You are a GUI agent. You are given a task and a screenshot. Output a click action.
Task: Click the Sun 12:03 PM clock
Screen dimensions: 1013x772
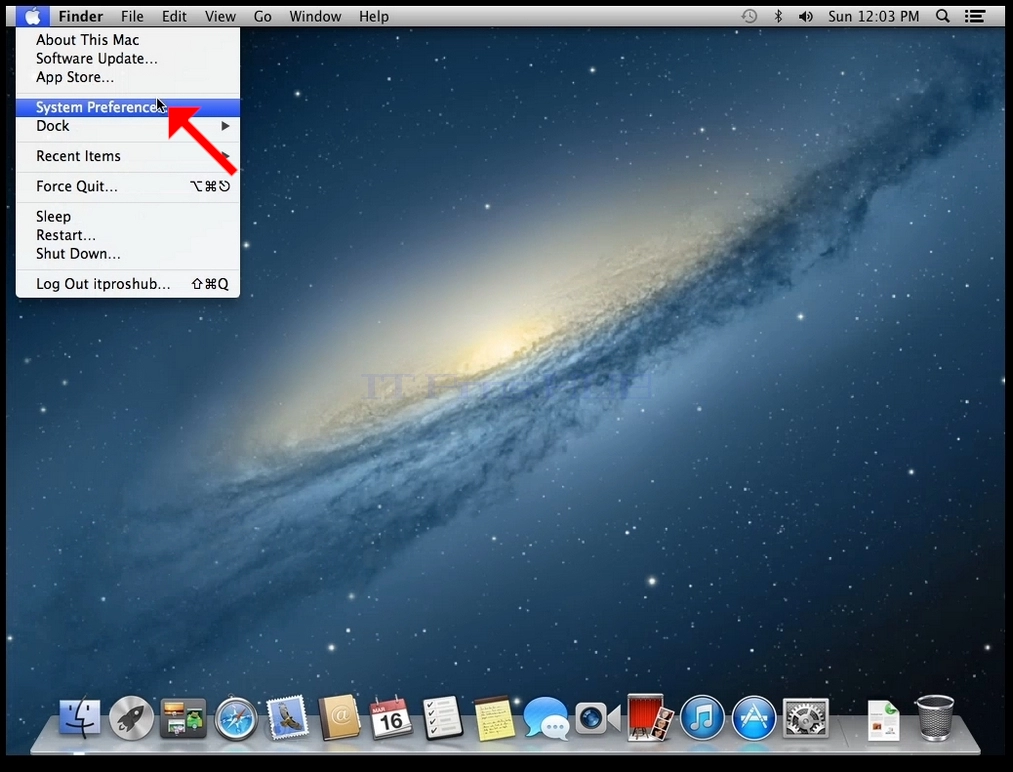(873, 16)
